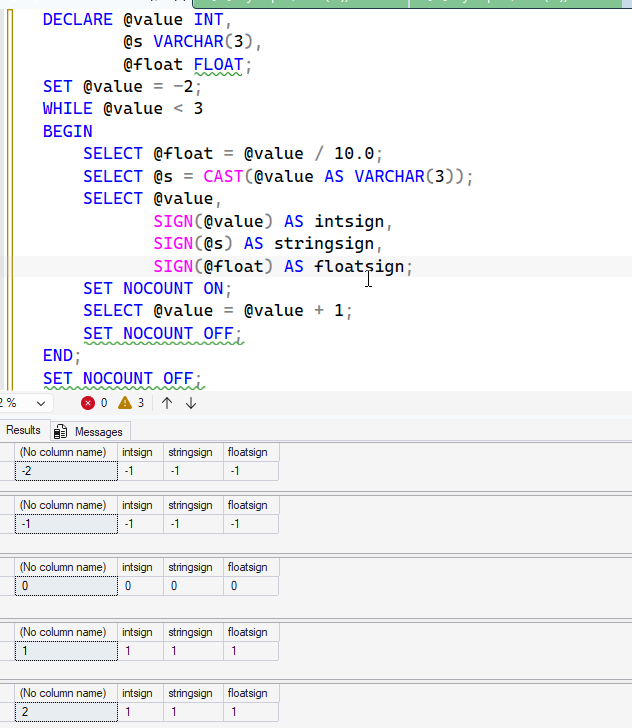This screenshot has width=632, height=728.
Task: Click the underlined FLOAT type in the editor
Action: pyautogui.click(x=218, y=64)
